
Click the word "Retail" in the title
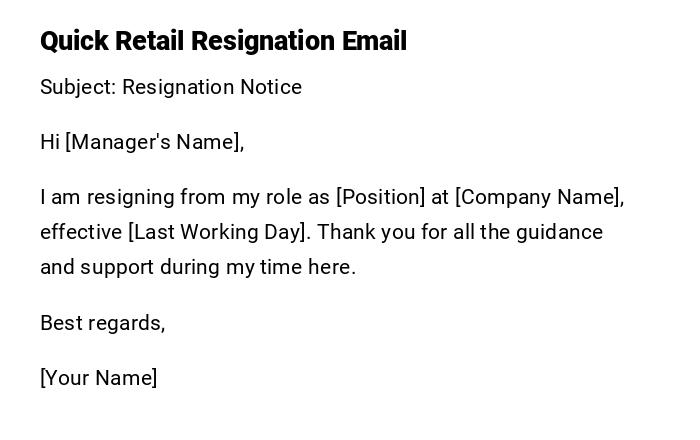[149, 41]
